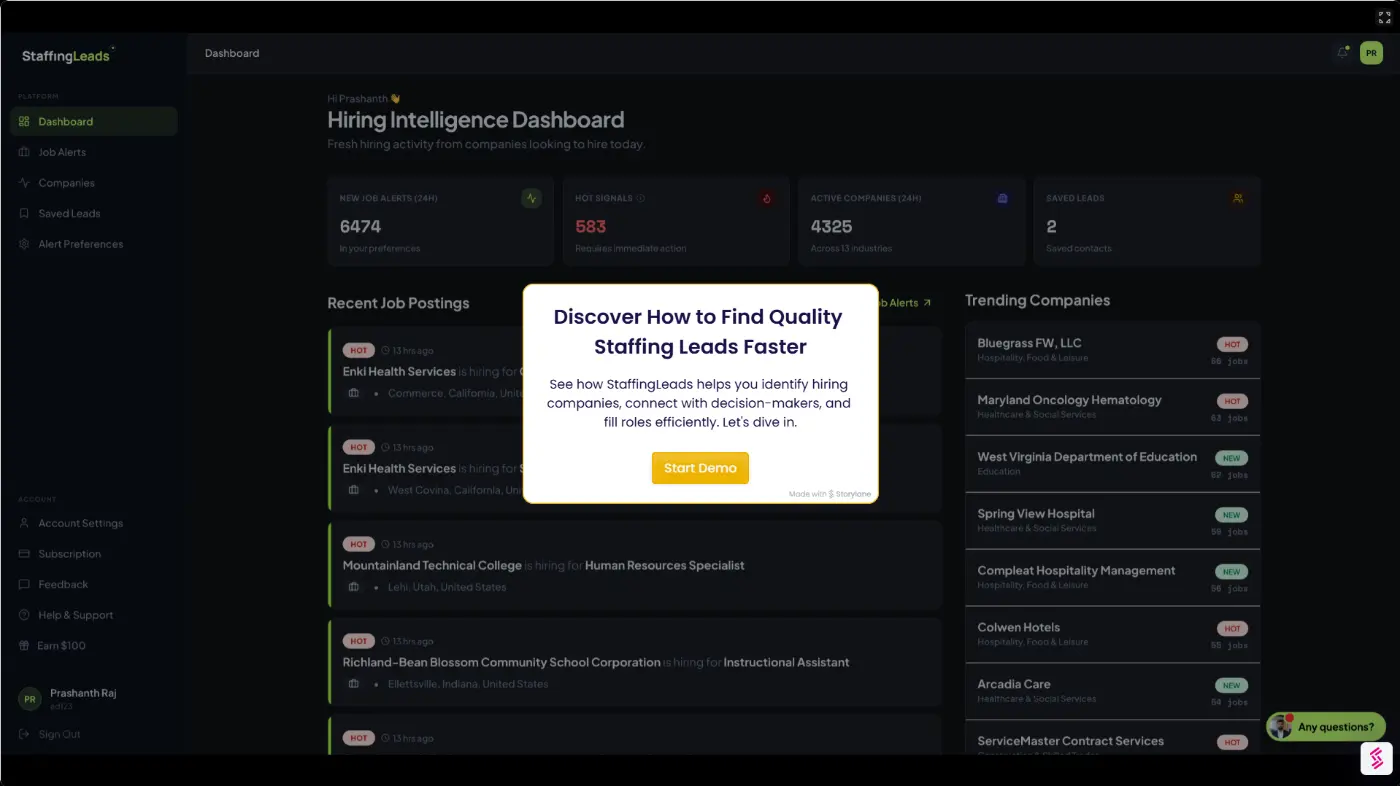This screenshot has width=1400, height=786.
Task: Click the PR avatar in the top bar
Action: [x=1371, y=53]
